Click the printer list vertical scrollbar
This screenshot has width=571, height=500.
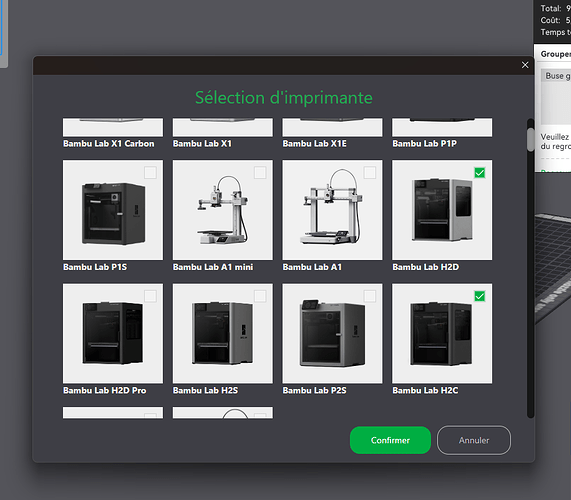(530, 268)
